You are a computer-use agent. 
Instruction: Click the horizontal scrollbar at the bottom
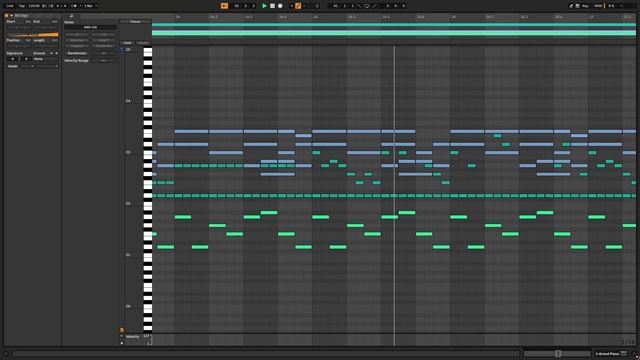tap(265, 354)
